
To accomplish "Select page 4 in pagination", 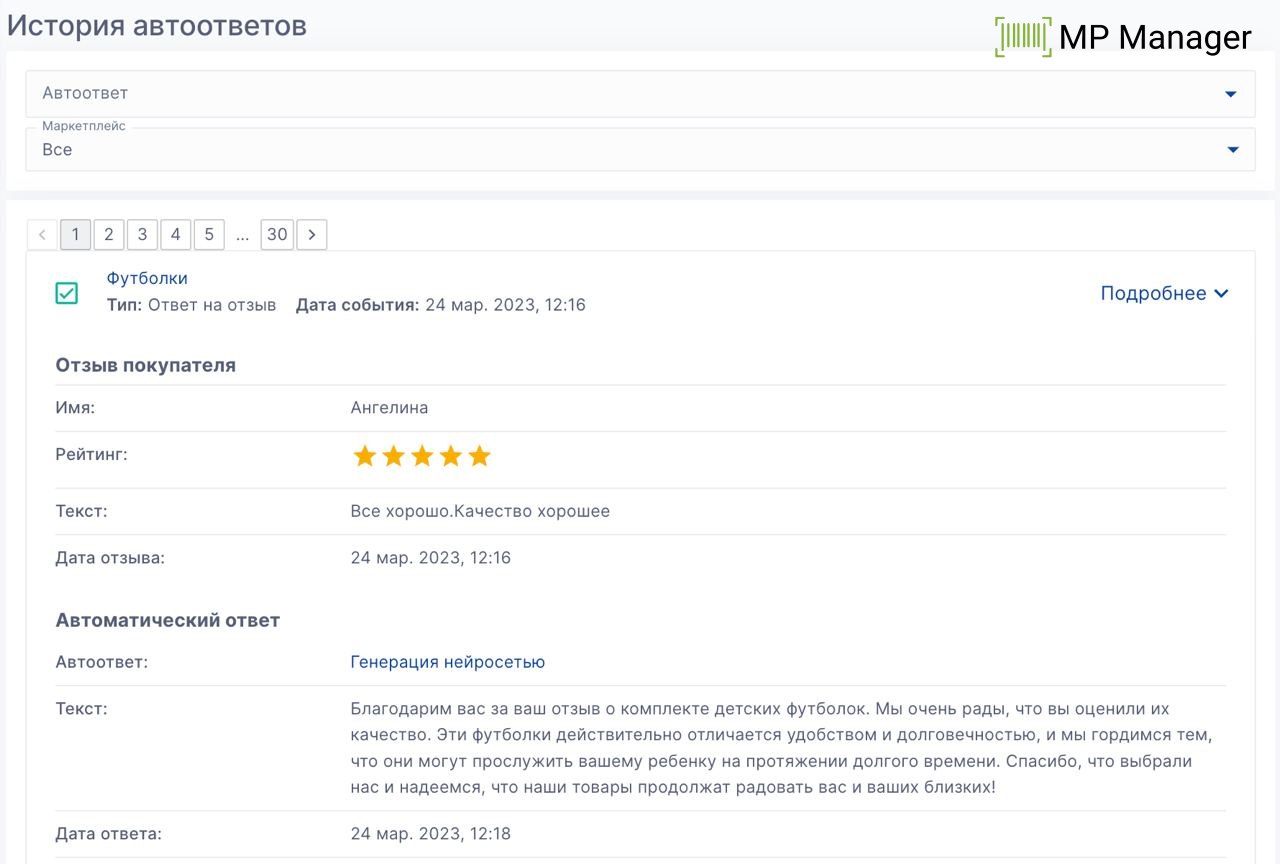I will point(176,235).
